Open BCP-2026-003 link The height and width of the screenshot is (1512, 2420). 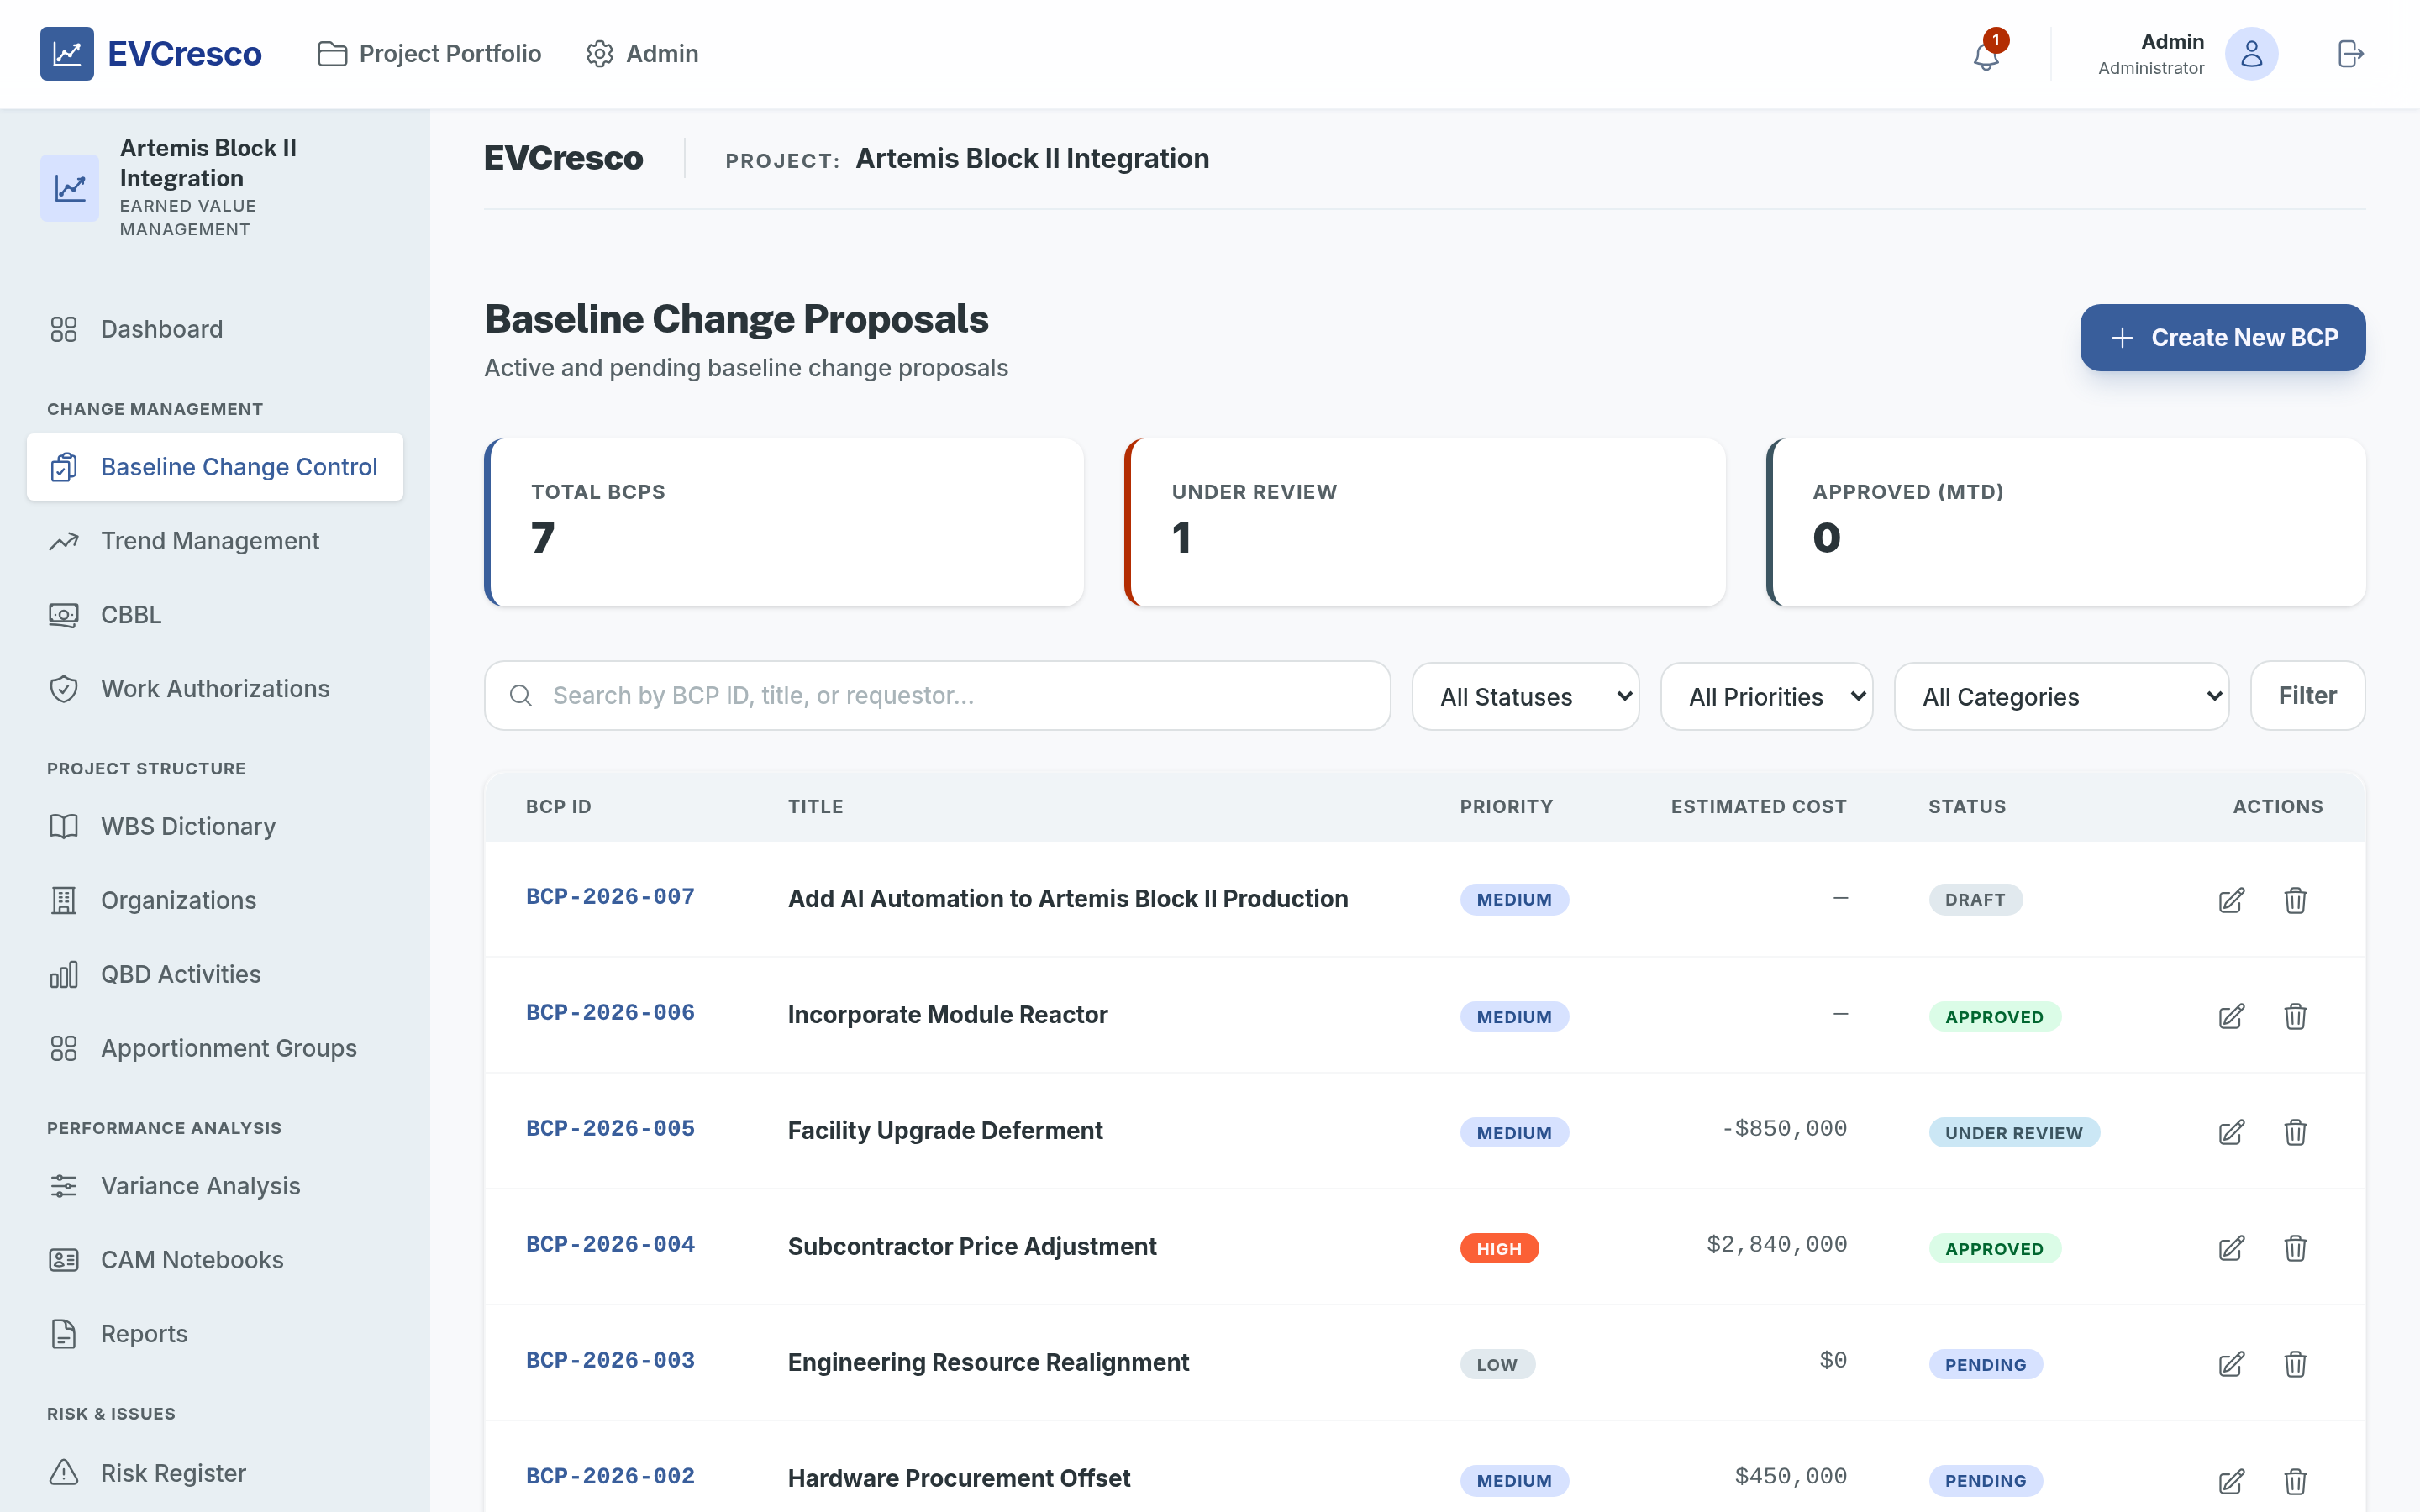(x=610, y=1361)
